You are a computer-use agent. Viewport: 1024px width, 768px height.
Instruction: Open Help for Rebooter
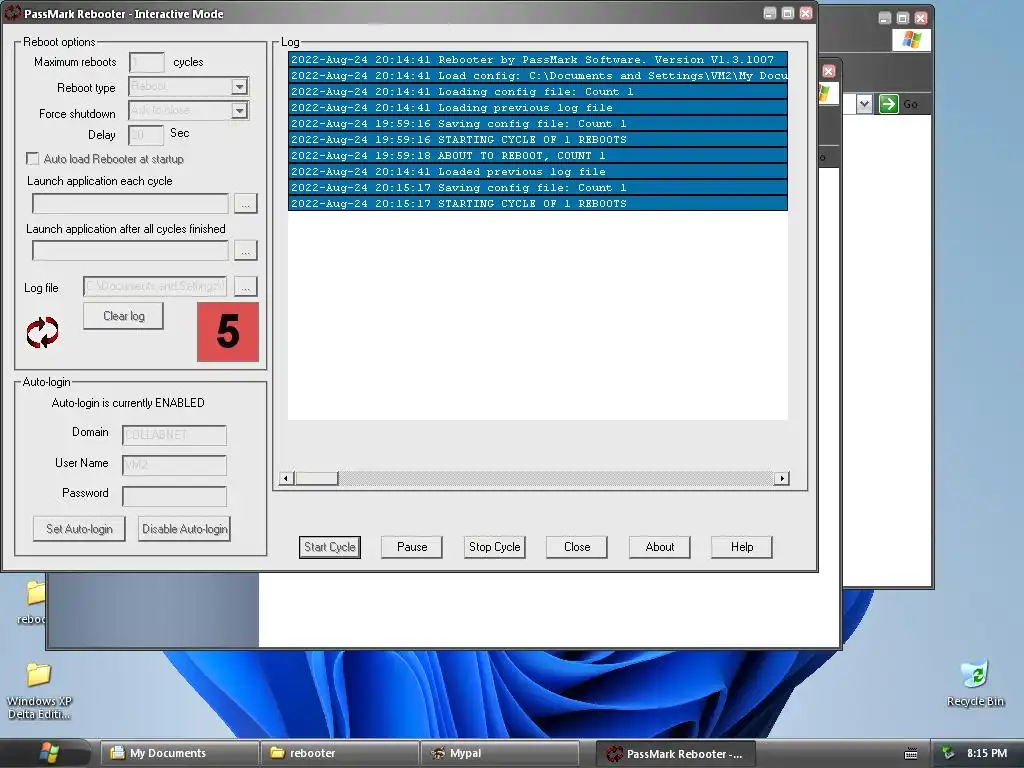pos(742,547)
